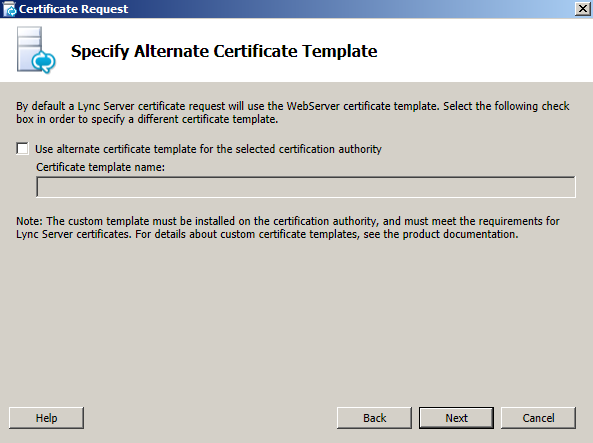Click the 'Certificate Request' title bar text
Screen dimensions: 593x443
pyautogui.click(x=73, y=9)
